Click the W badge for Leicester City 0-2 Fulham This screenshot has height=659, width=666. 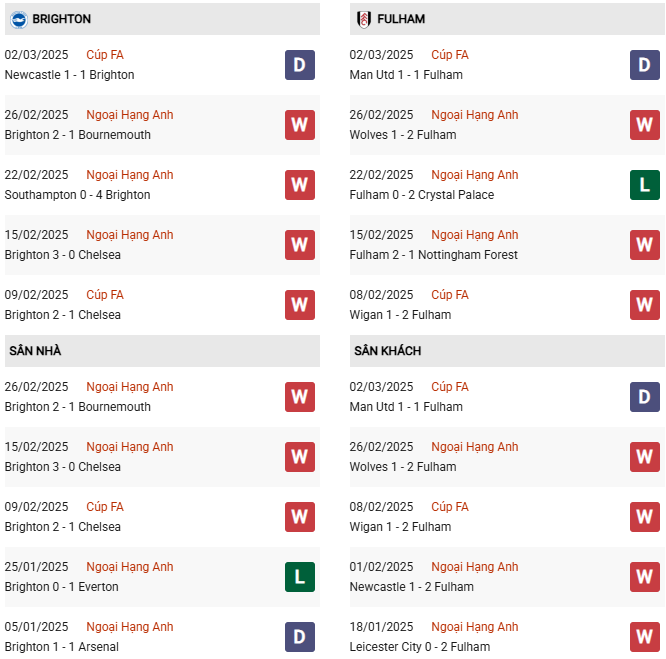pyautogui.click(x=645, y=636)
